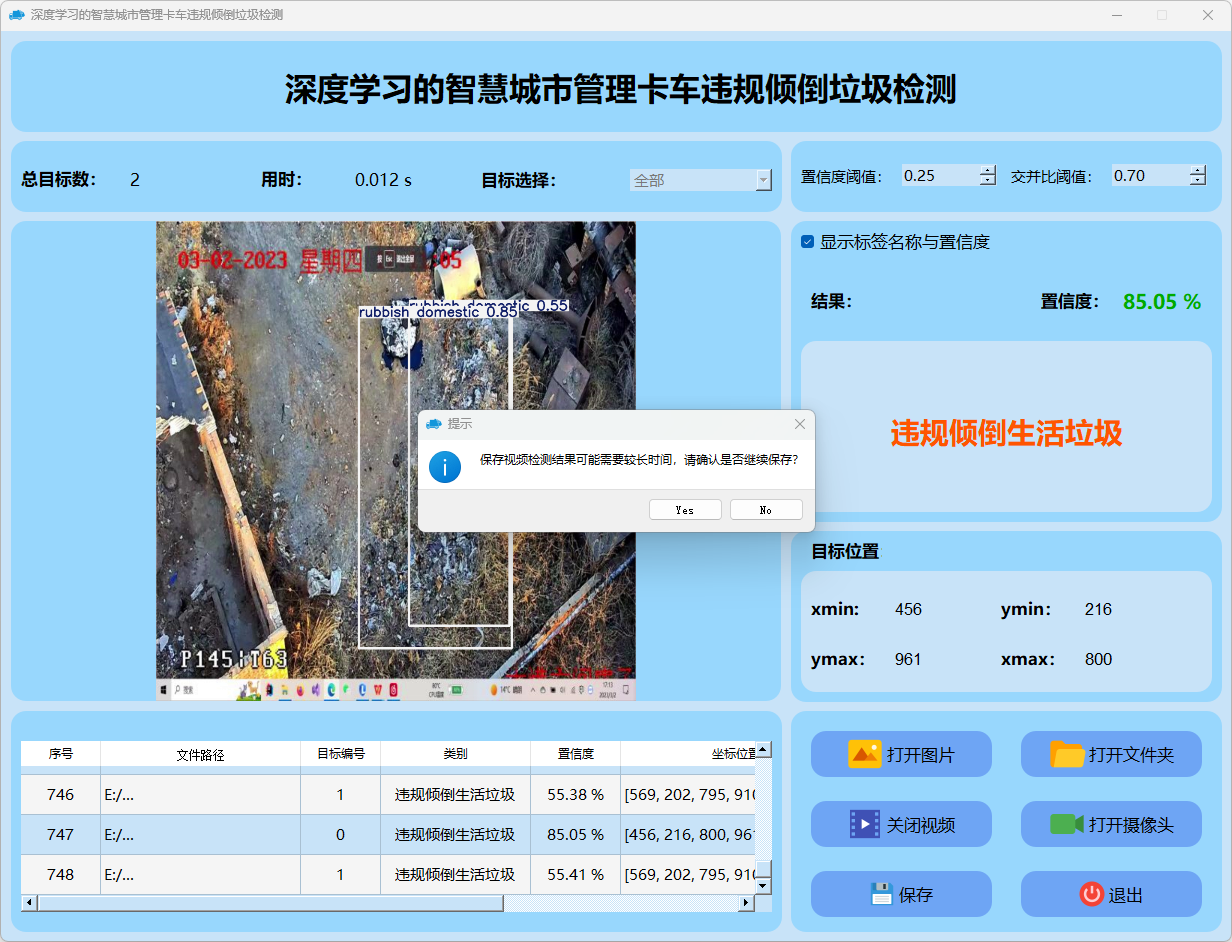Click the confidence threshold input field
Viewport: 1232px width, 942px height.
point(938,176)
